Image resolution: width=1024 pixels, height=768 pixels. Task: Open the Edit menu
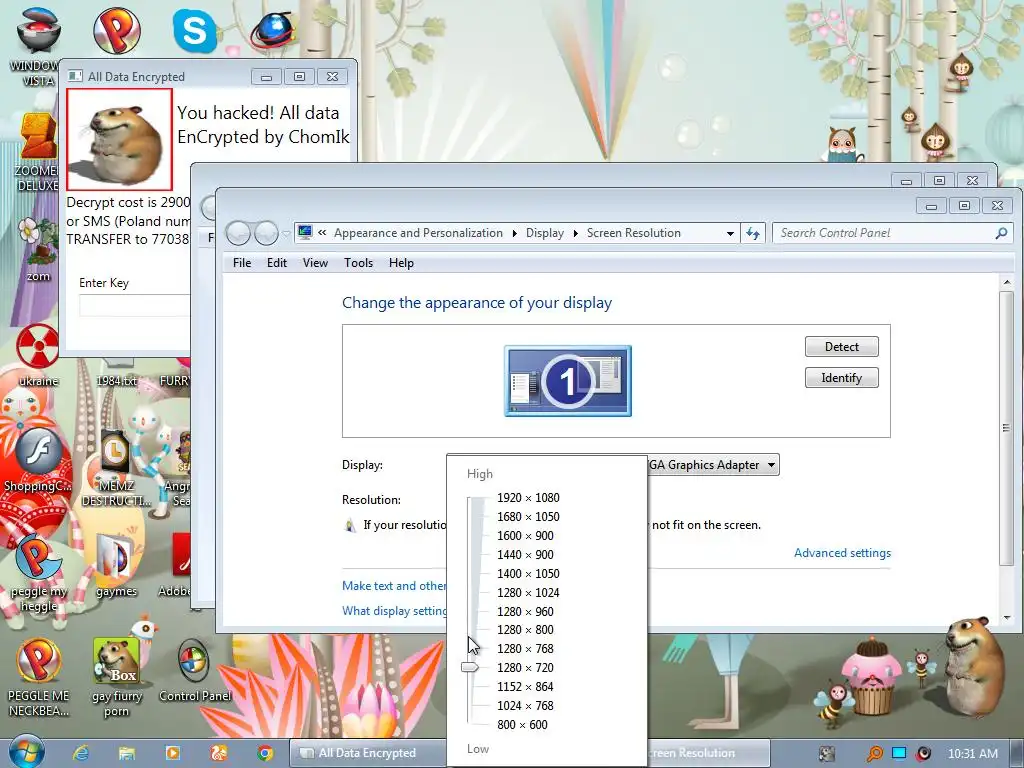click(x=276, y=263)
